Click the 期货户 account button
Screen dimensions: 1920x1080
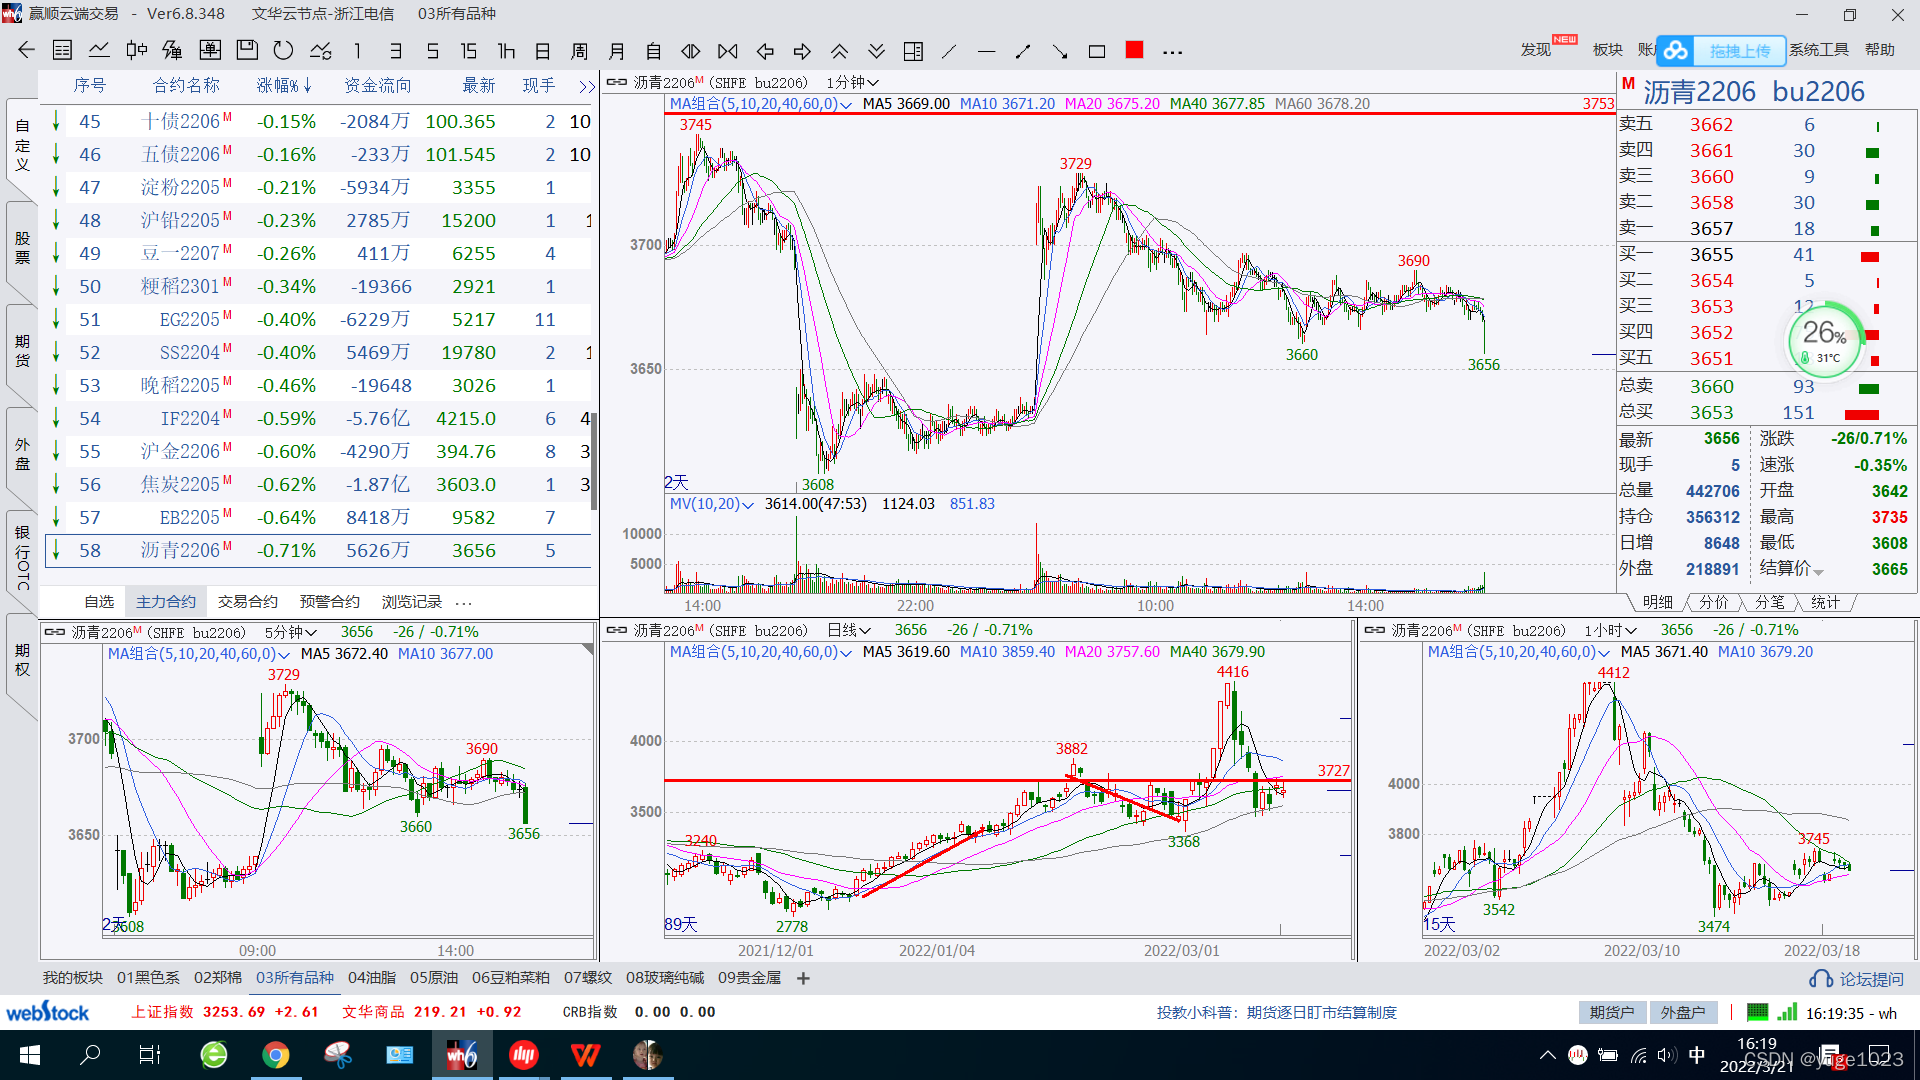[1612, 1012]
